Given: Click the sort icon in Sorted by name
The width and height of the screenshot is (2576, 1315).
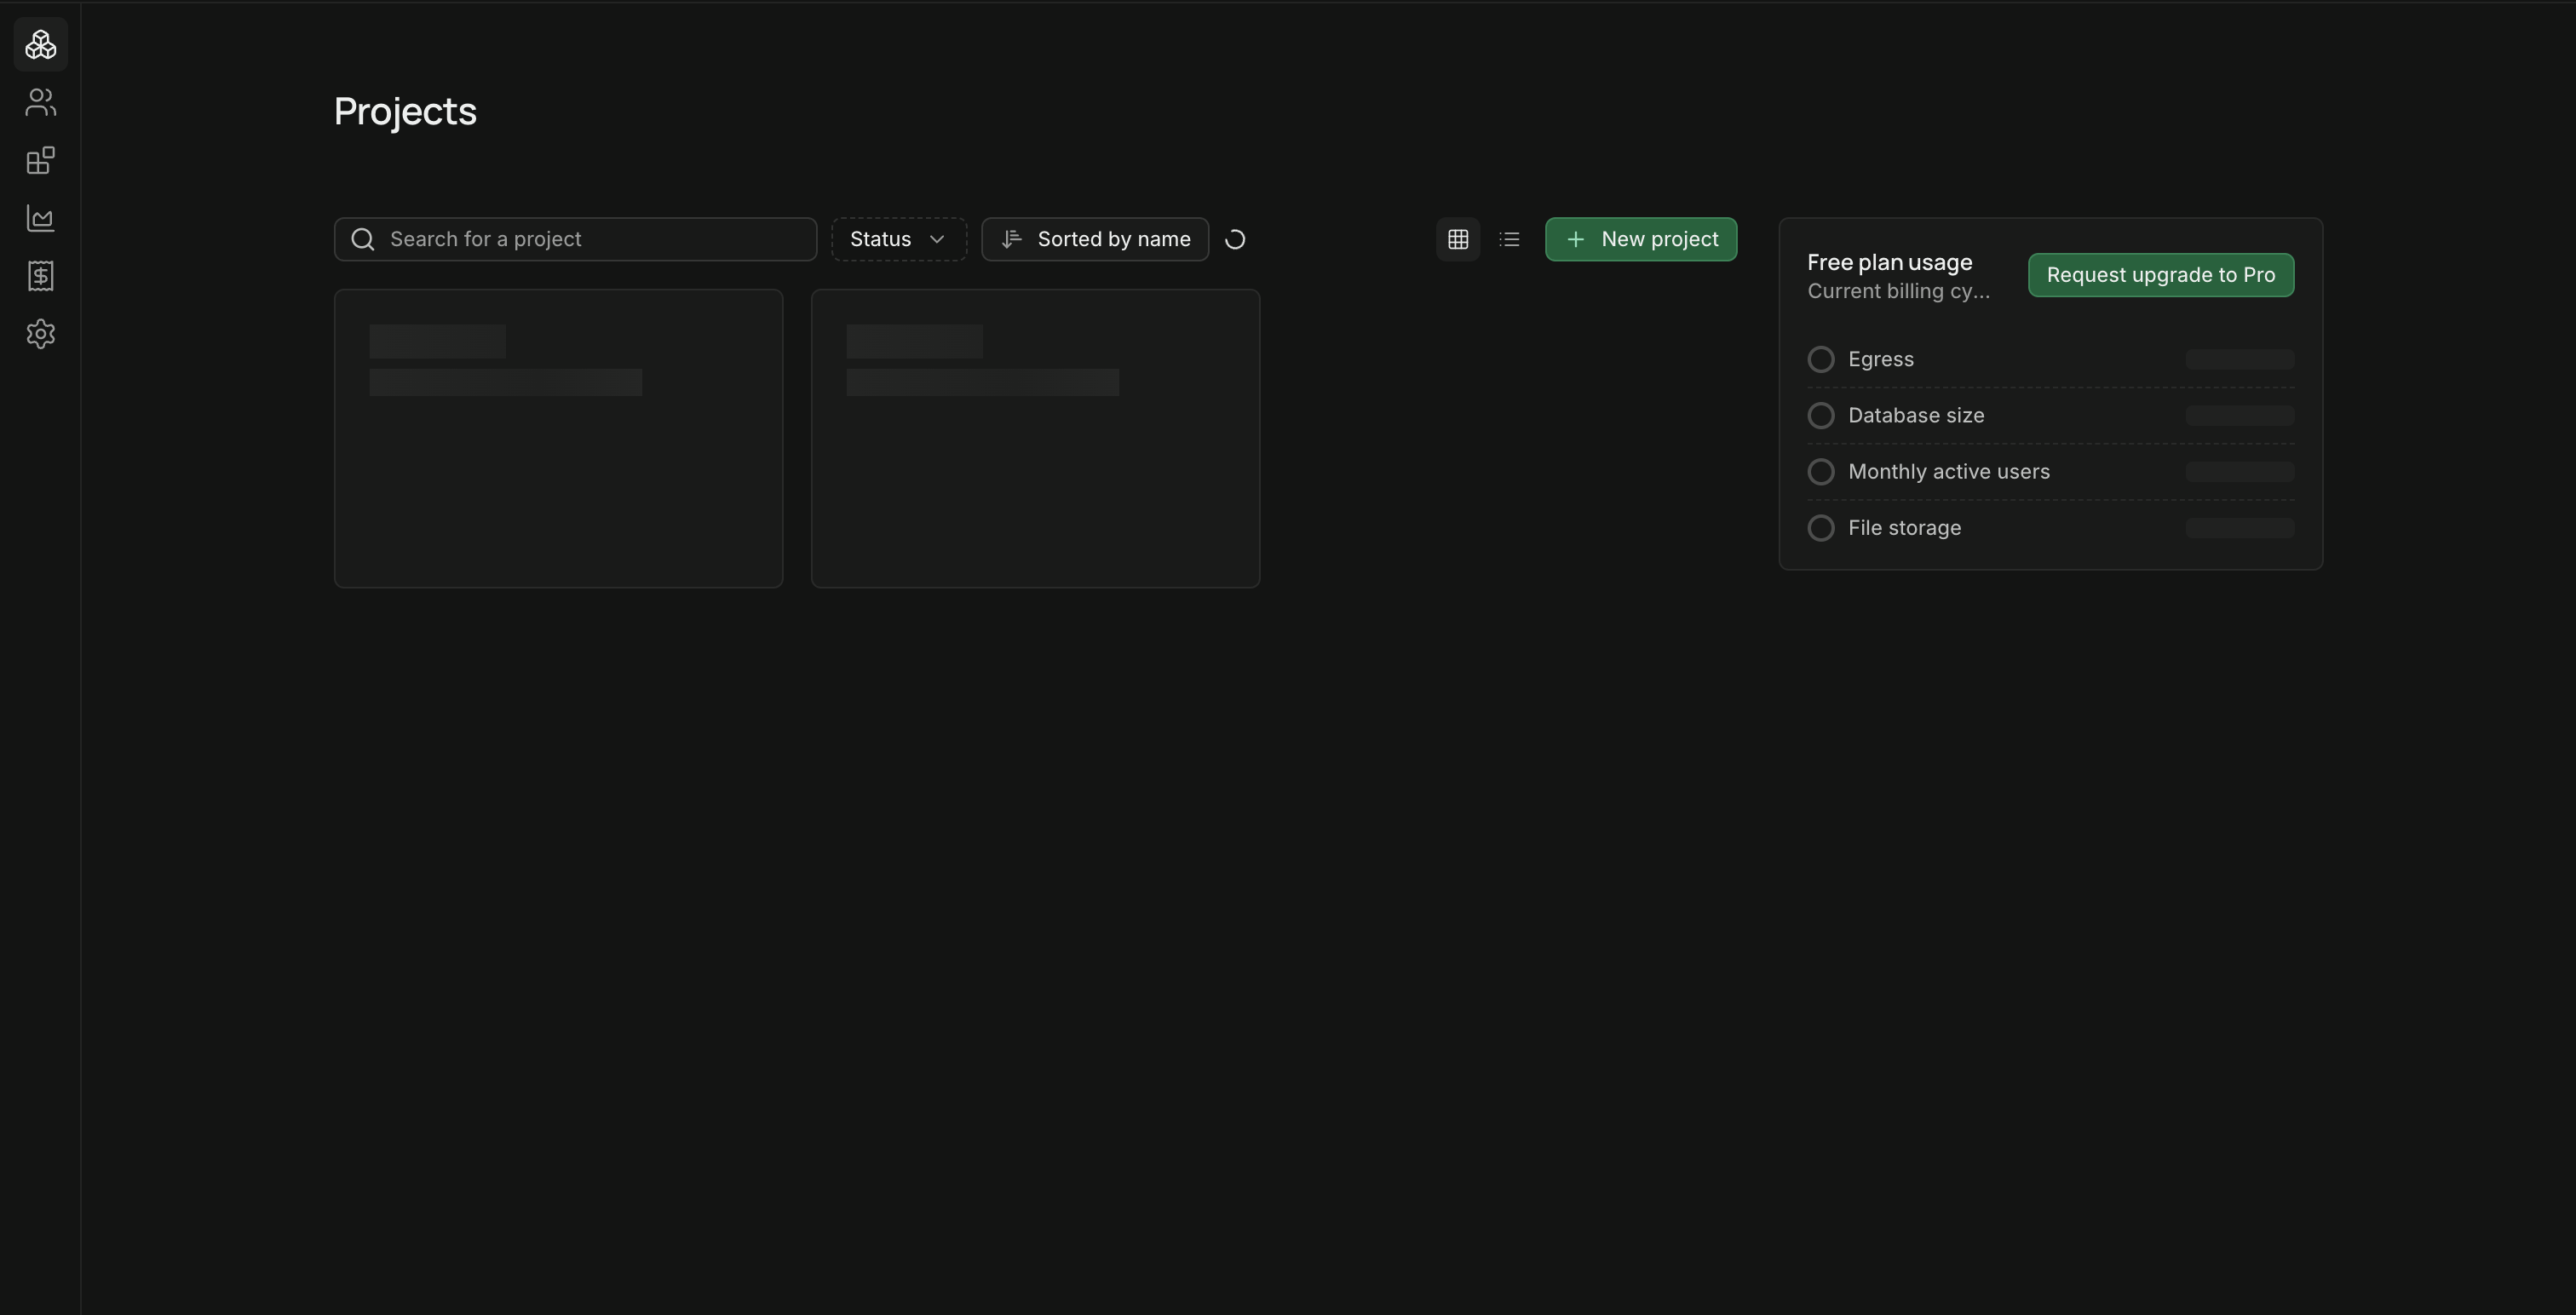Looking at the screenshot, I should coord(1012,239).
